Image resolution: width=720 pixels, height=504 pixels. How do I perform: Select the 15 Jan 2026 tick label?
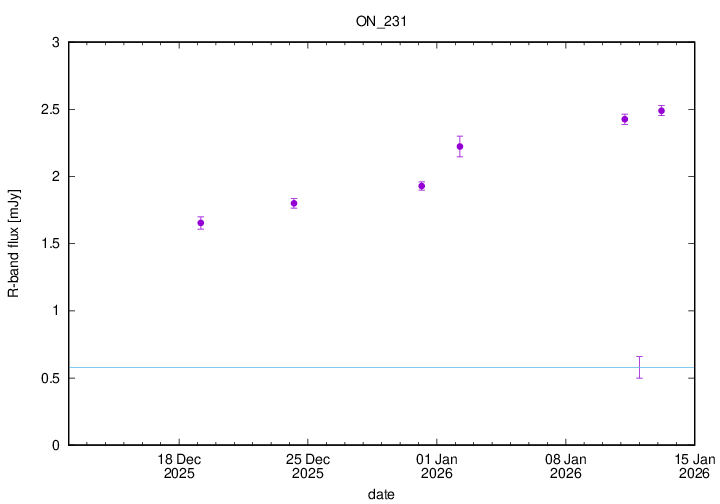[x=694, y=466]
